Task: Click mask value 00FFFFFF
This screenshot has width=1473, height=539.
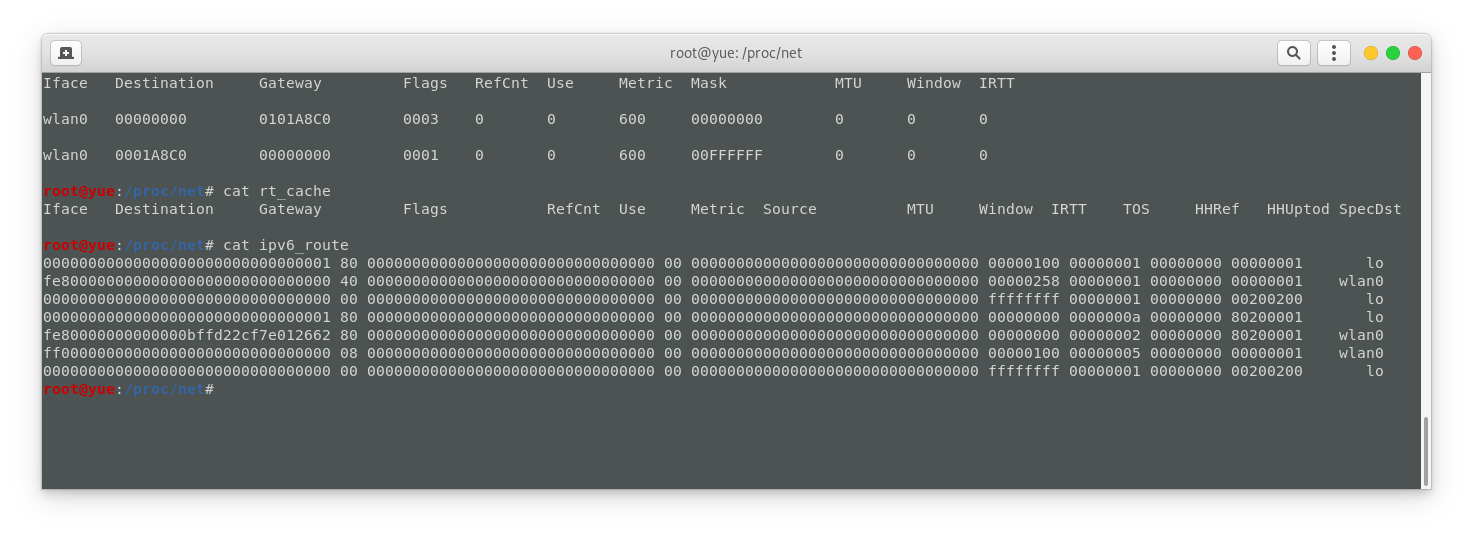Action: [x=727, y=155]
